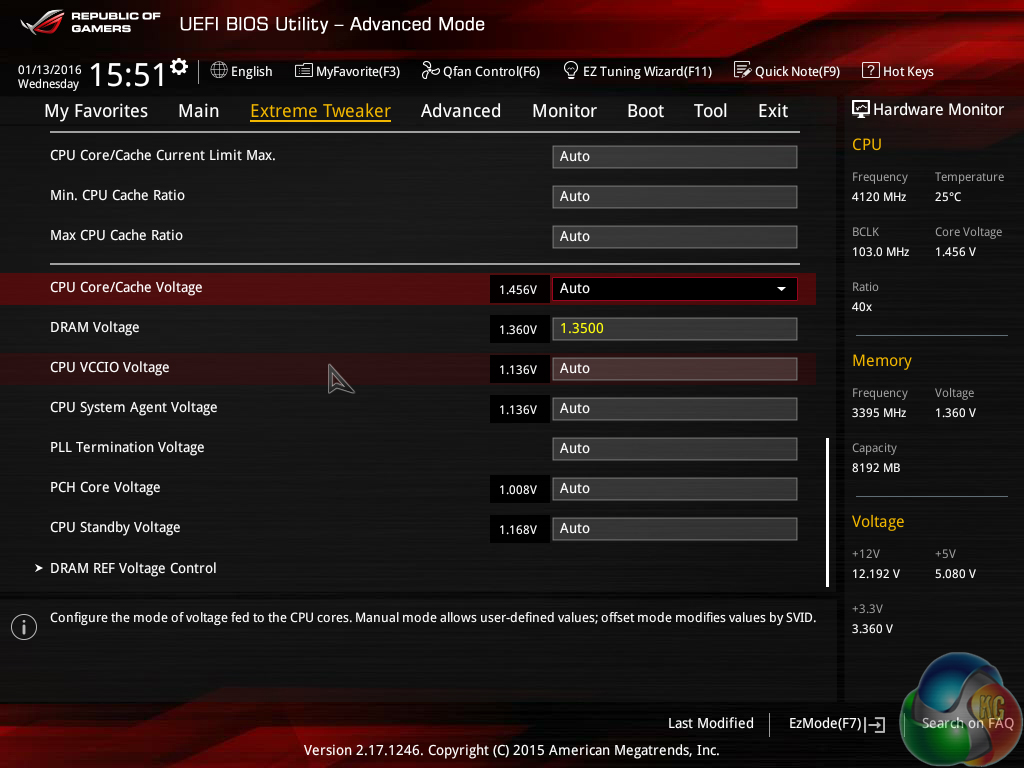Click the 3.360 V reading
The image size is (1024, 768).
pos(872,628)
